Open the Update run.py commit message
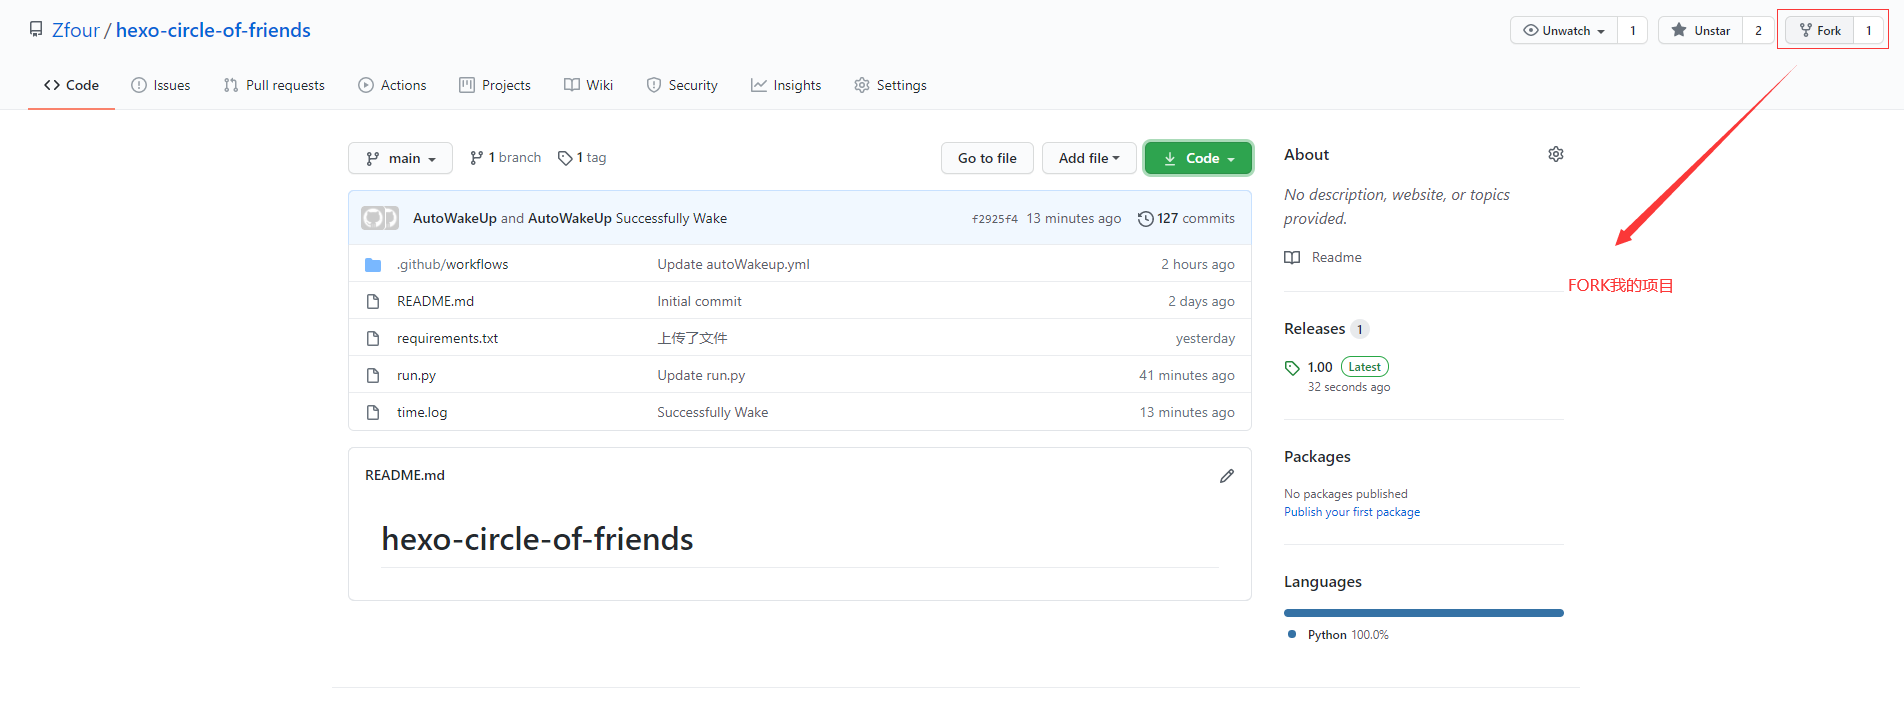 tap(701, 375)
